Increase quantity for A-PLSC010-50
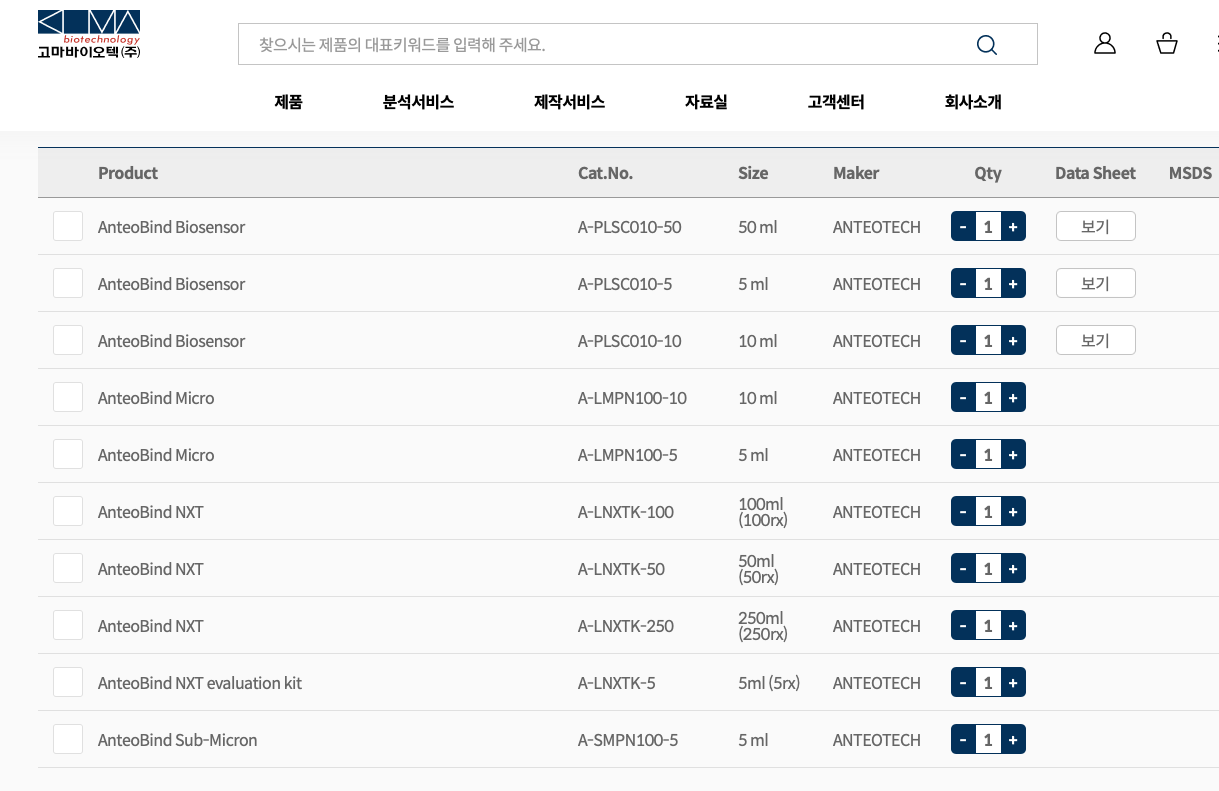The image size is (1219, 791). tap(1013, 227)
